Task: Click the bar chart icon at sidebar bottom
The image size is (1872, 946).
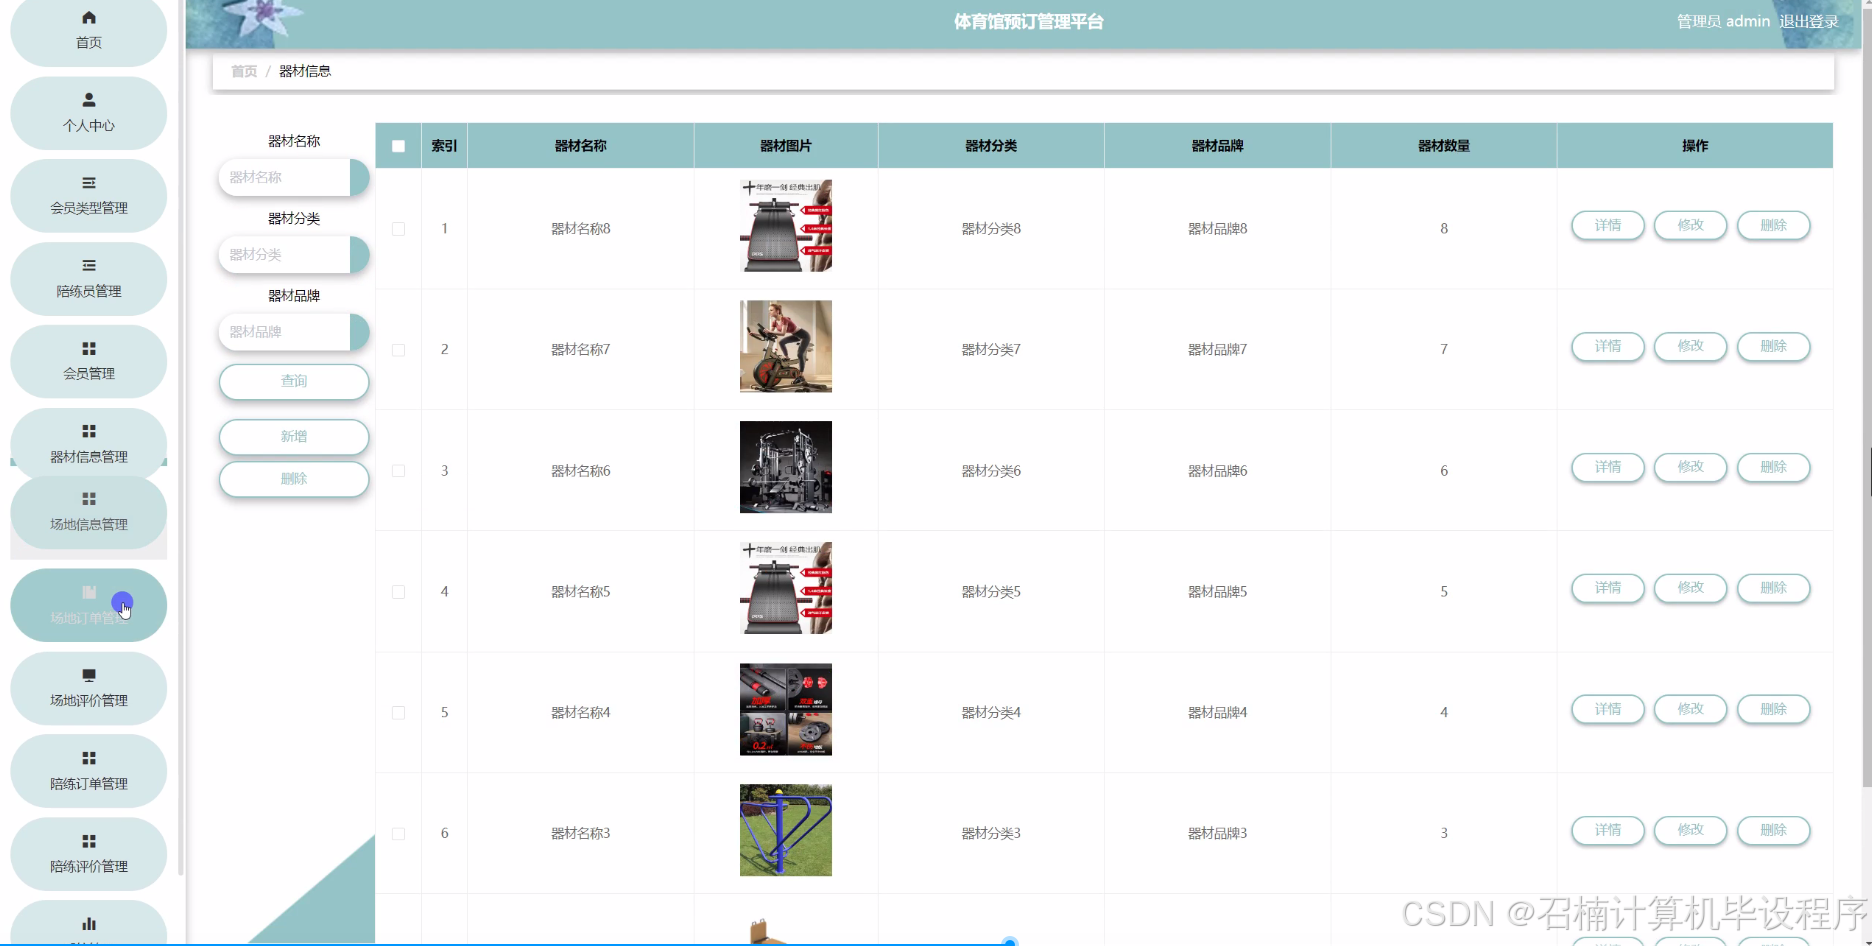Action: [89, 923]
